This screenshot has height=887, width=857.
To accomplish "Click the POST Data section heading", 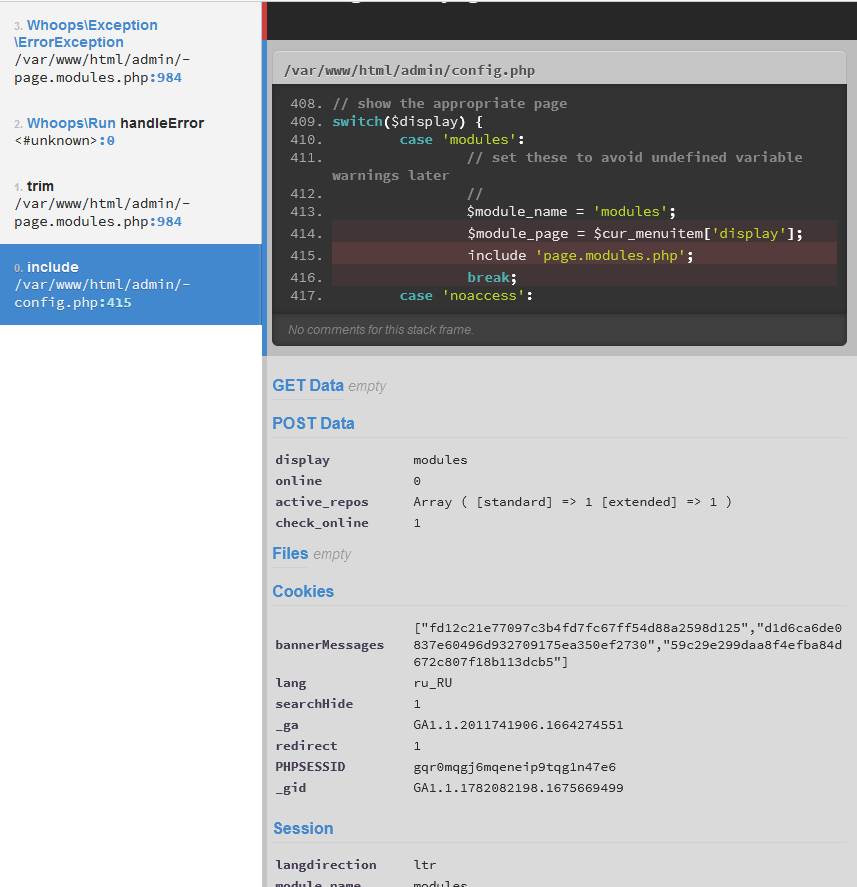I will click(313, 423).
